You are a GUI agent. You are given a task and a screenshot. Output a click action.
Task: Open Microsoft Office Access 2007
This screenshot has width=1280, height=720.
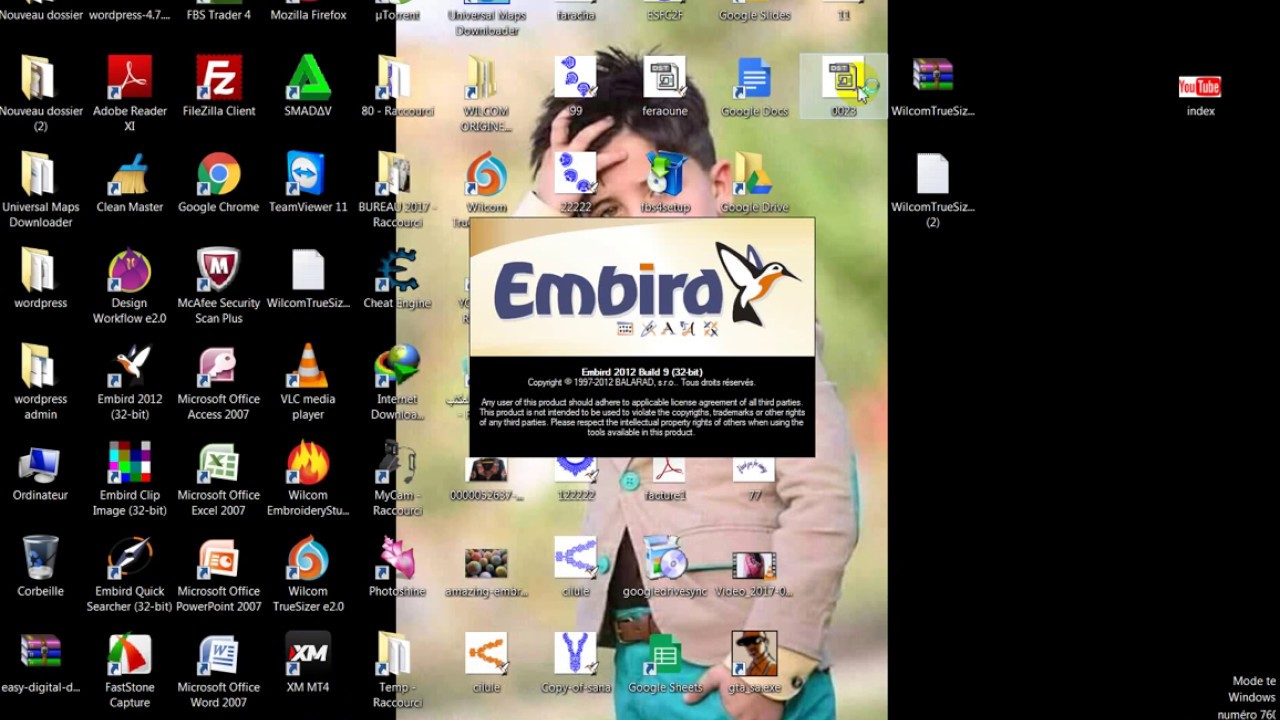point(218,383)
